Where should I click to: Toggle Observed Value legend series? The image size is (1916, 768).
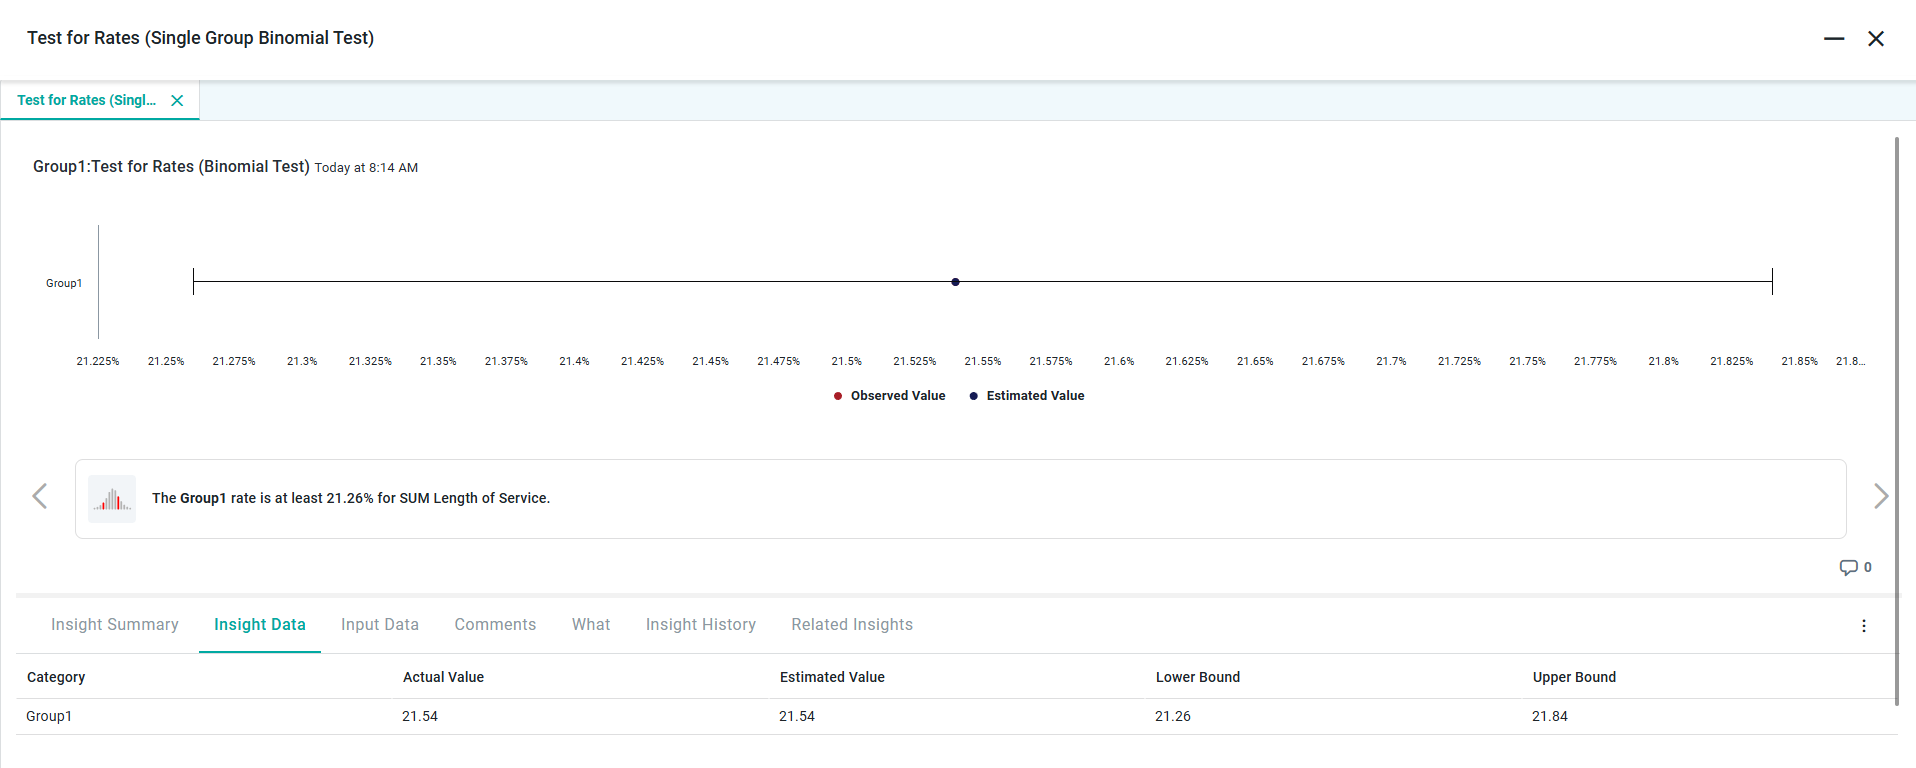coord(889,396)
